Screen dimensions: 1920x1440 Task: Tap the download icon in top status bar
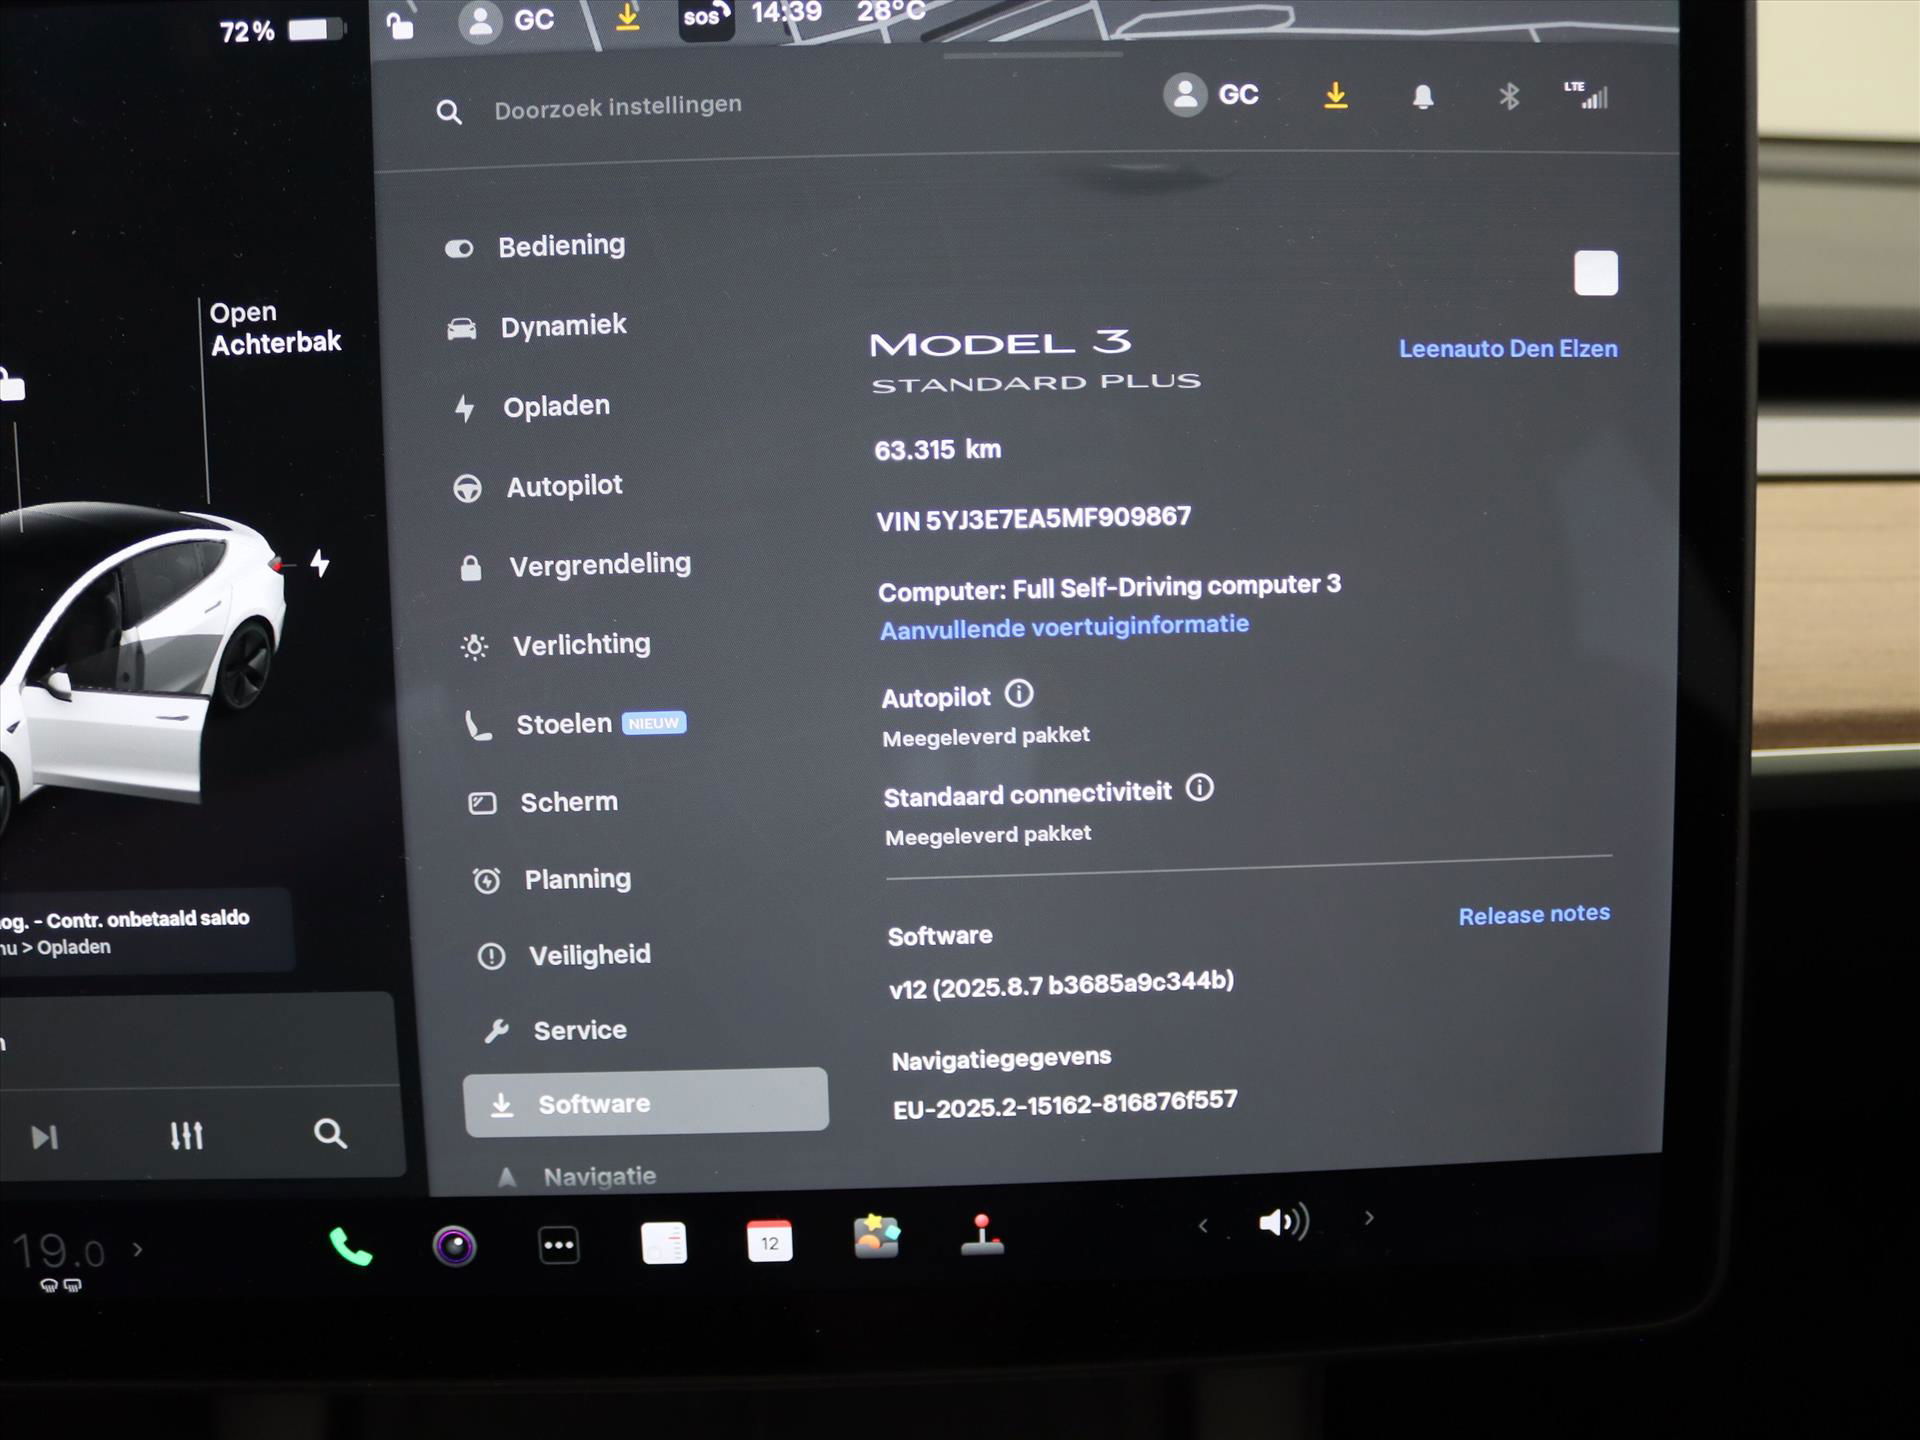pos(628,17)
